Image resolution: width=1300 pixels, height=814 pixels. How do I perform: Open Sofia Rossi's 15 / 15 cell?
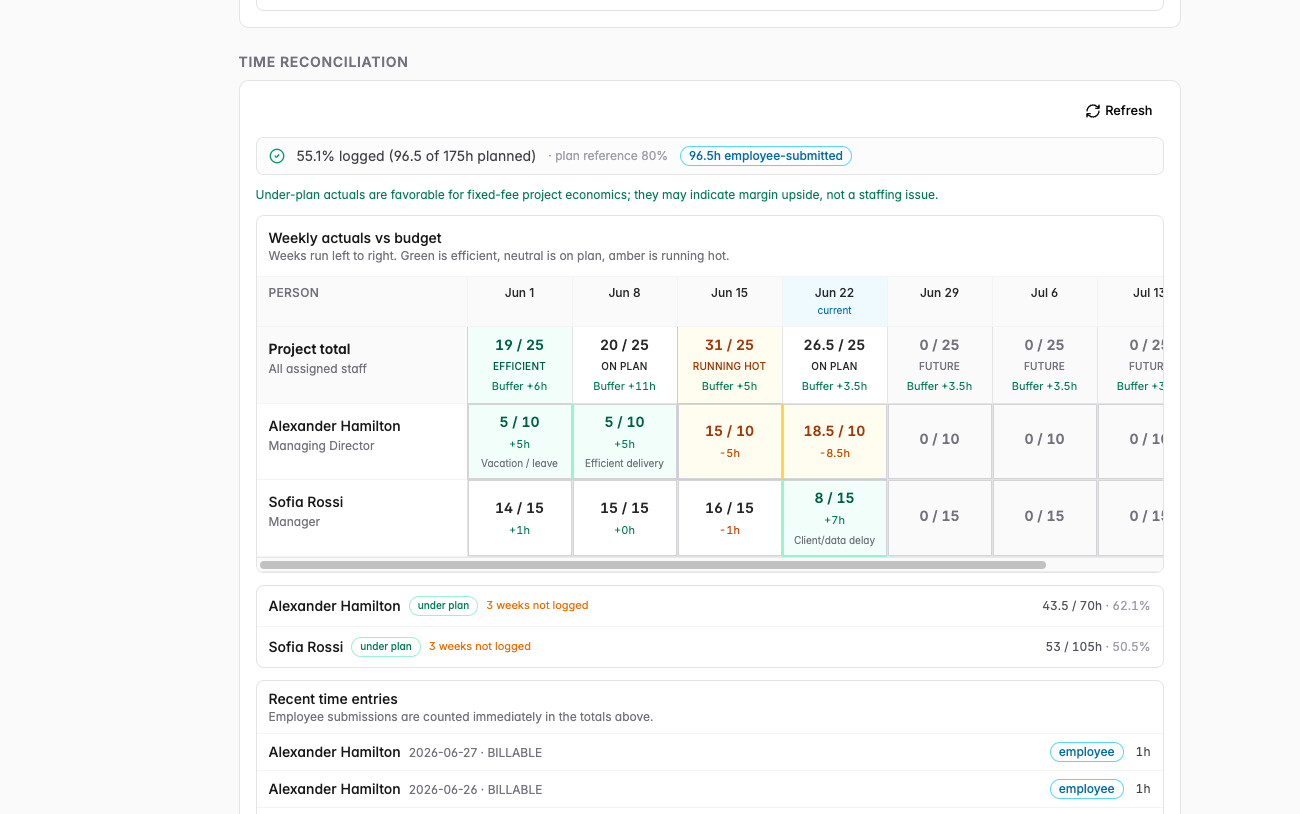pyautogui.click(x=625, y=518)
